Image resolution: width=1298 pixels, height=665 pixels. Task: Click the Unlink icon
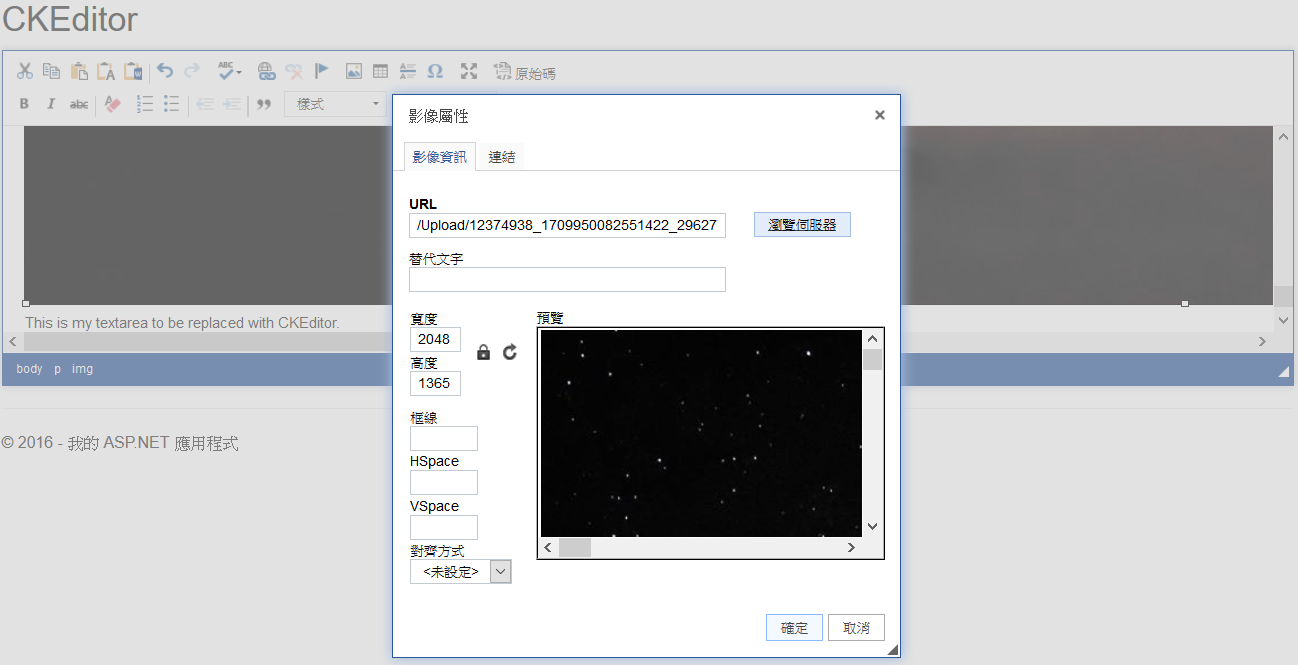coord(293,71)
